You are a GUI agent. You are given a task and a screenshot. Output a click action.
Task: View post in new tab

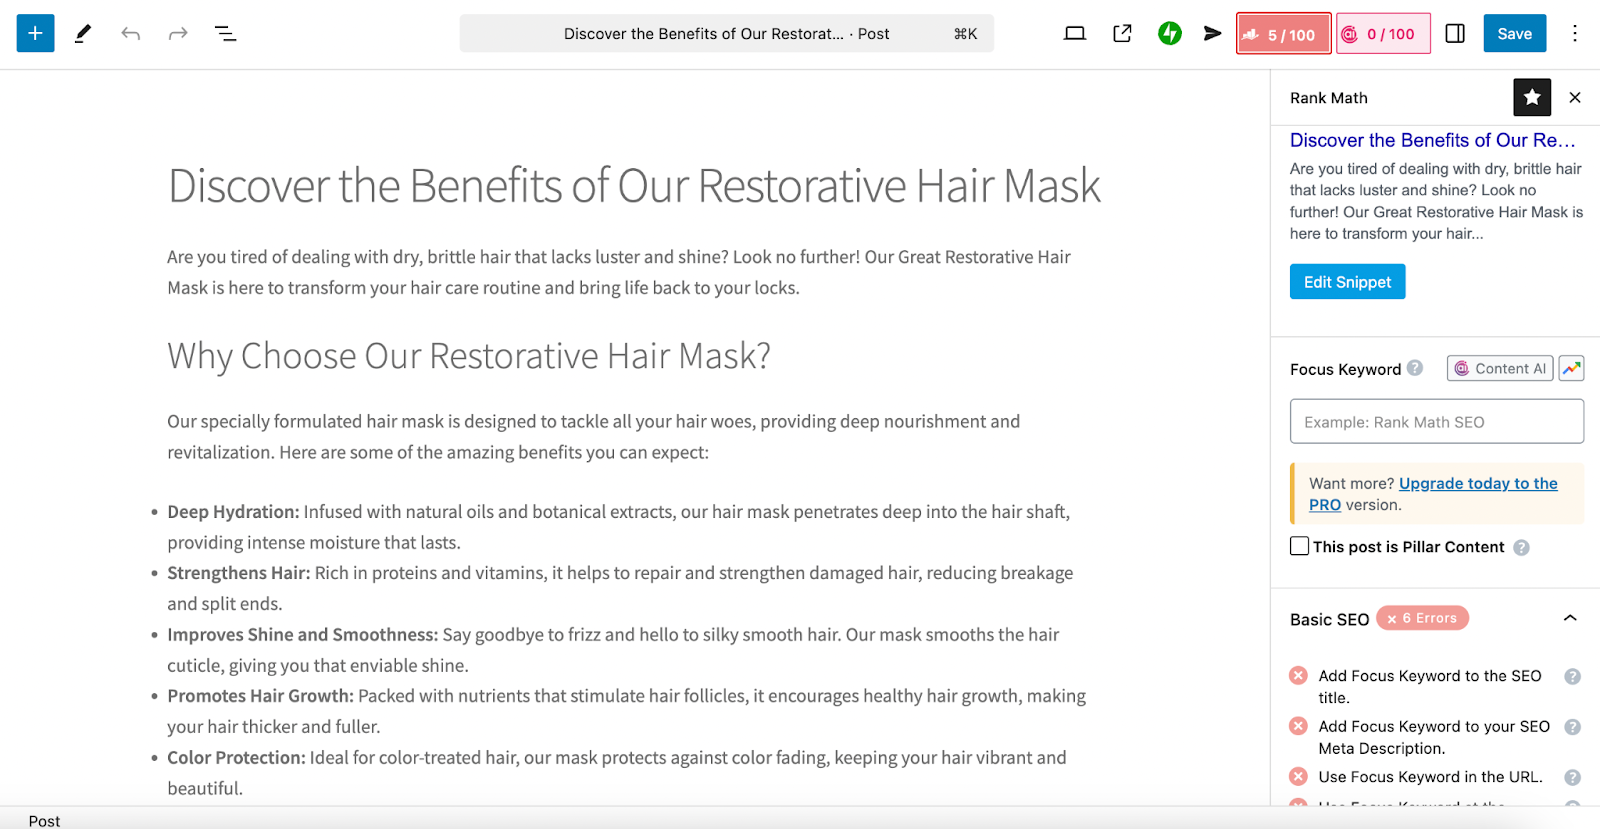point(1122,33)
